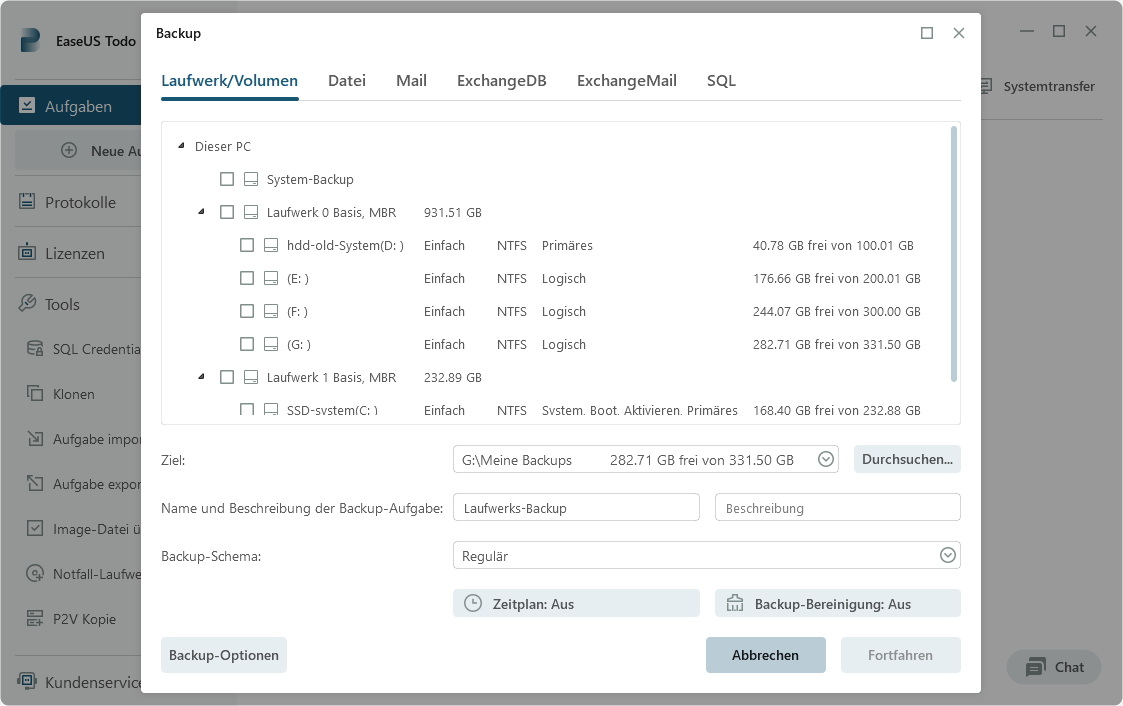Click into the Laufwerks-Backup name field
This screenshot has width=1123, height=706.
click(x=576, y=508)
